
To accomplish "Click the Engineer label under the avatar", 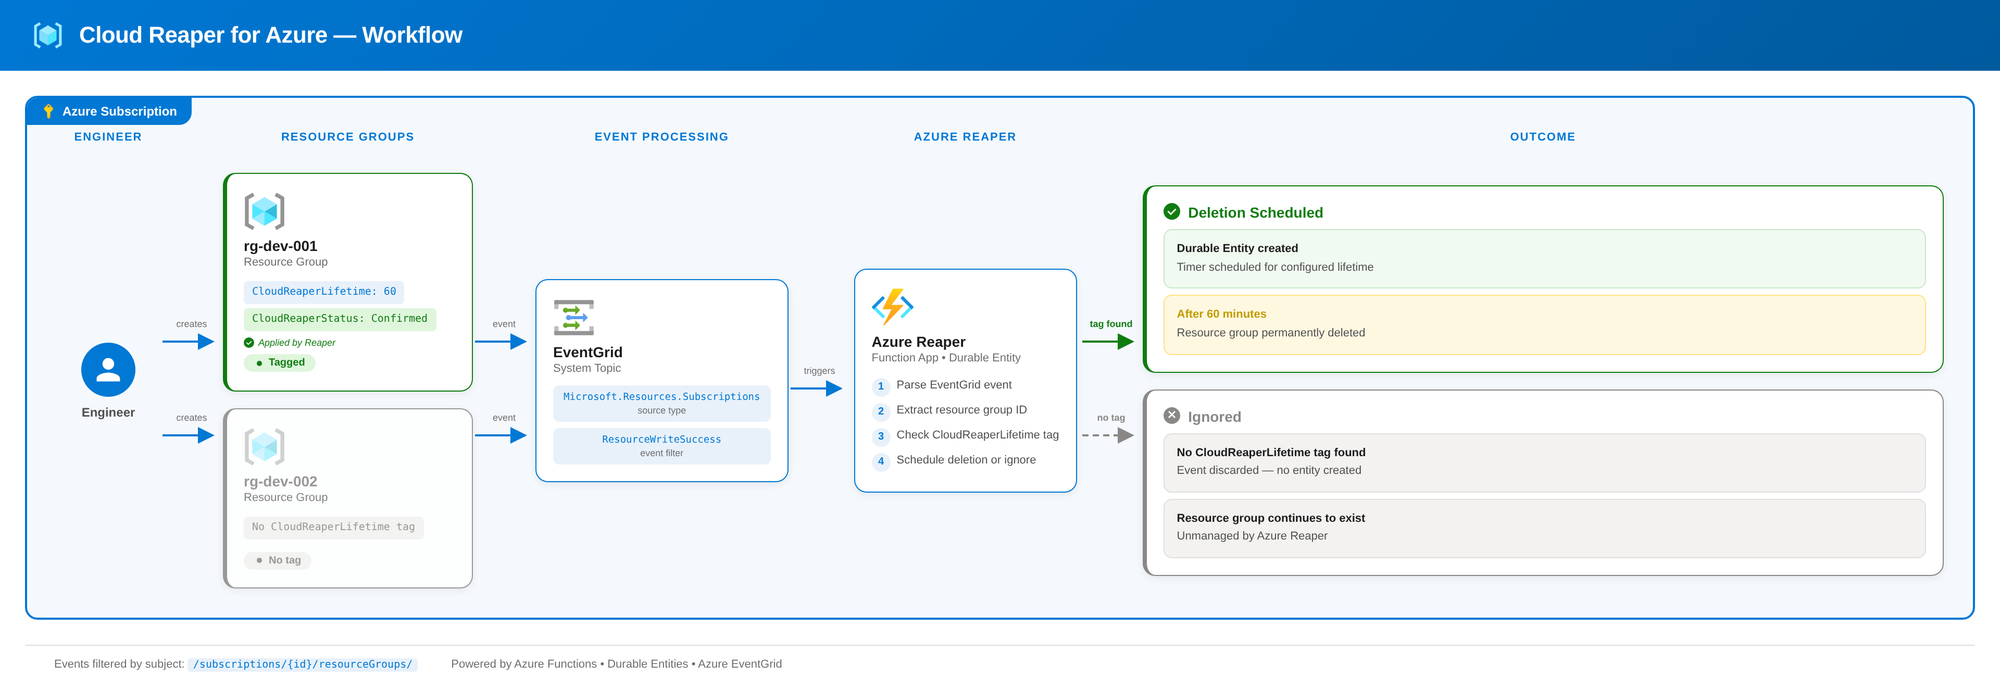I will 108,413.
